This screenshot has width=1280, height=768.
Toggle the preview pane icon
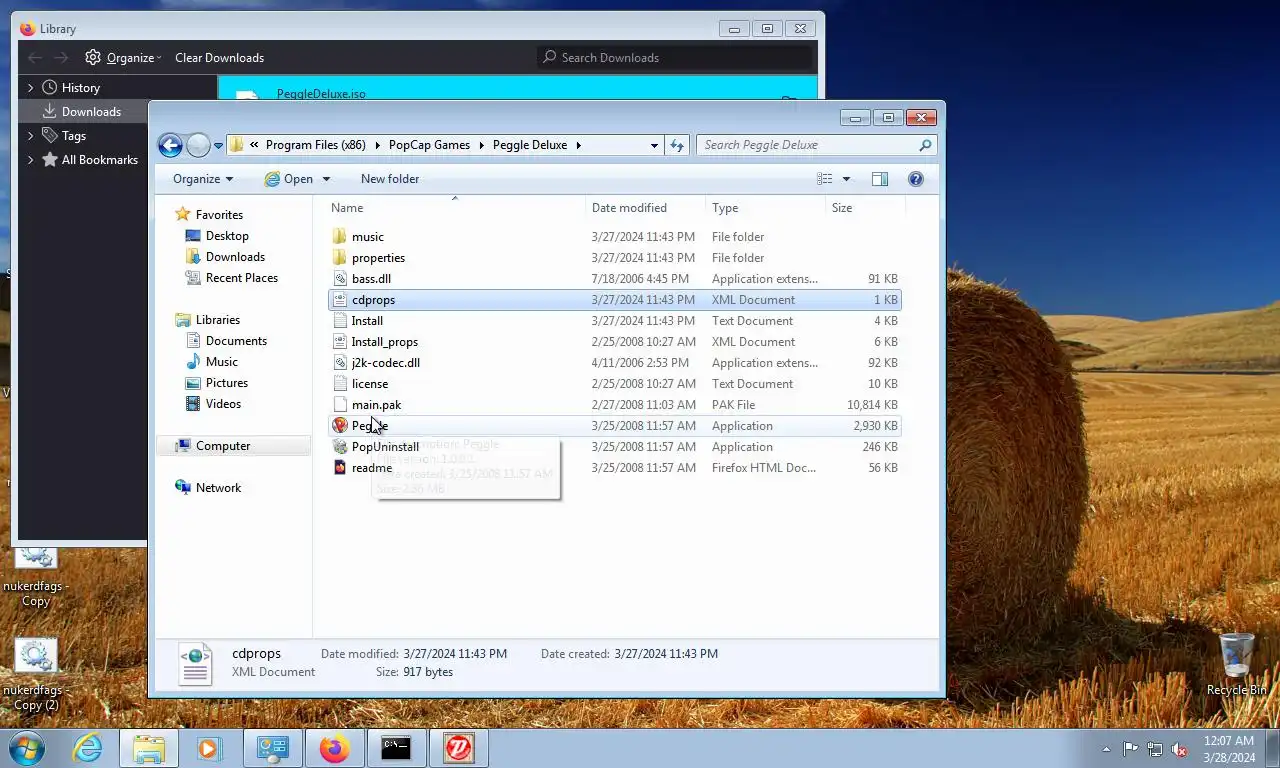coord(880,179)
